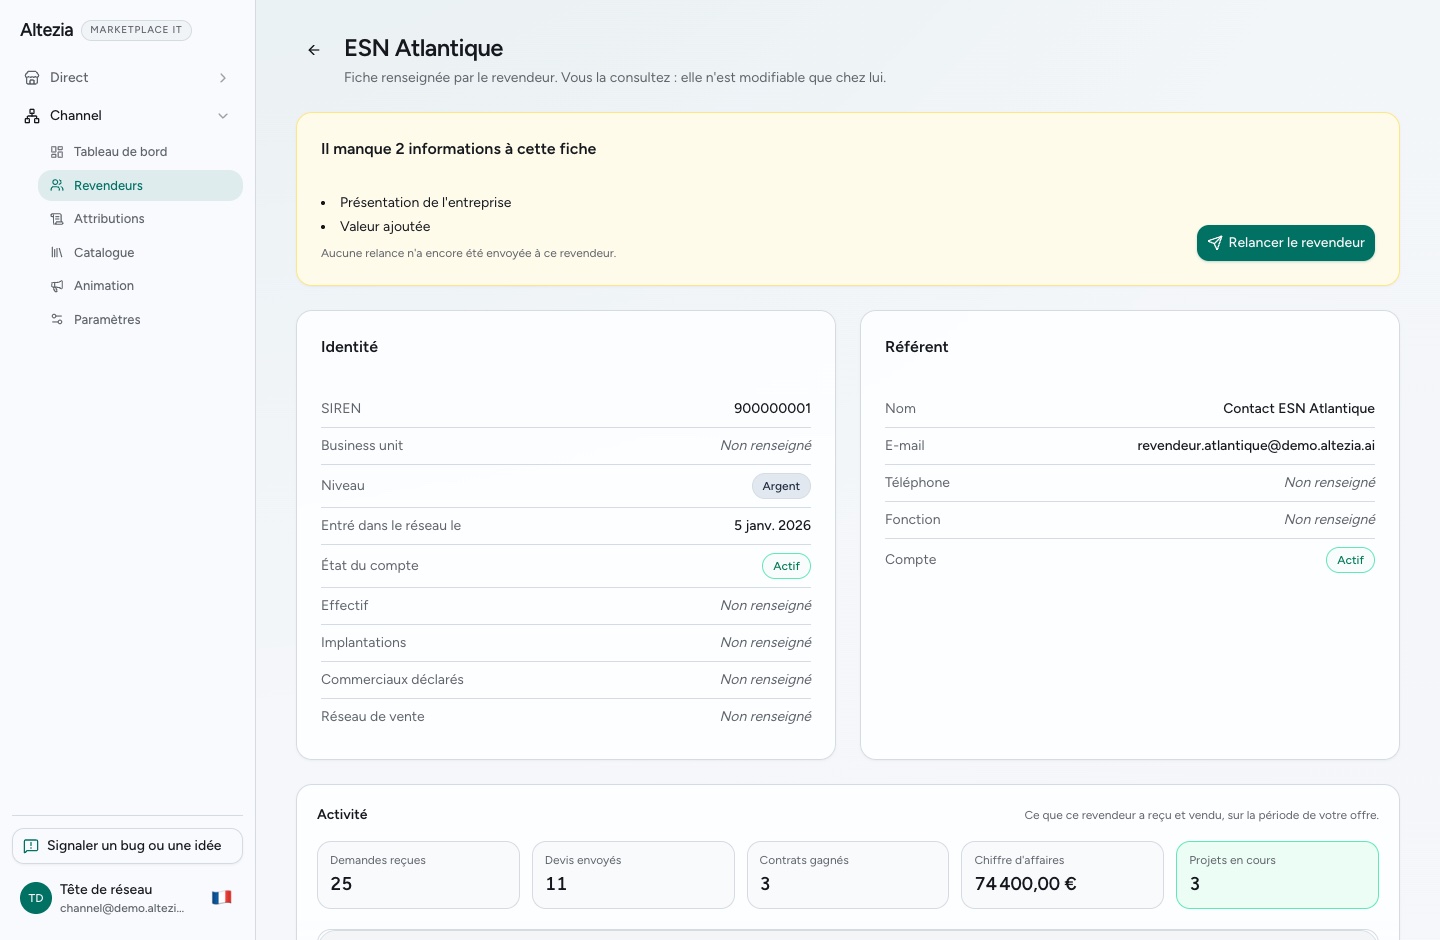Image resolution: width=1440 pixels, height=940 pixels.
Task: Open Tableau de bord page
Action: [x=140, y=152]
